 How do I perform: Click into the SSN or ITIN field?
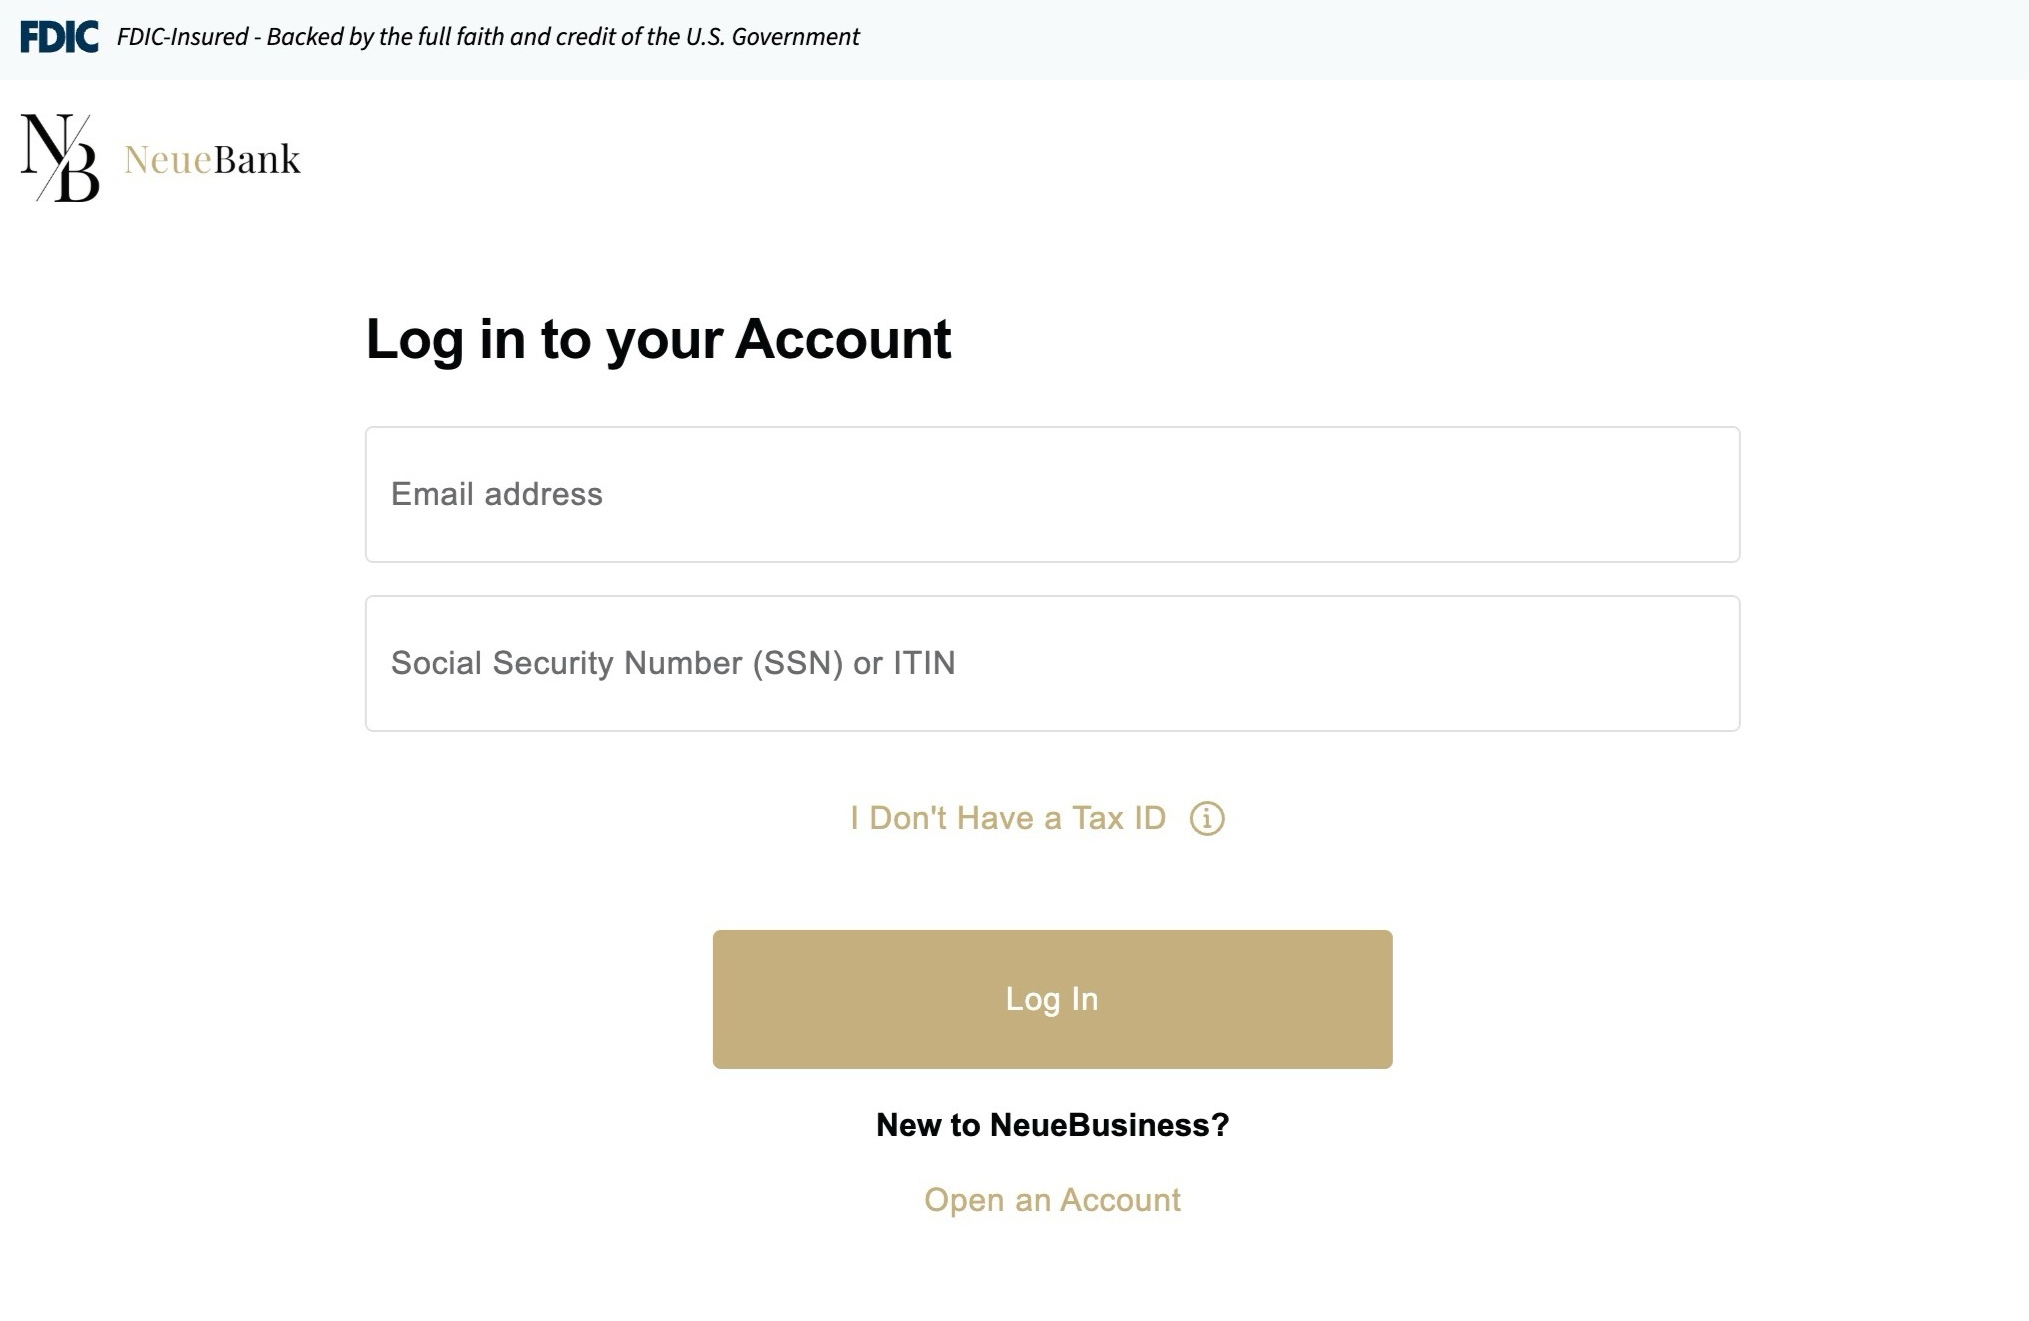tap(1052, 664)
